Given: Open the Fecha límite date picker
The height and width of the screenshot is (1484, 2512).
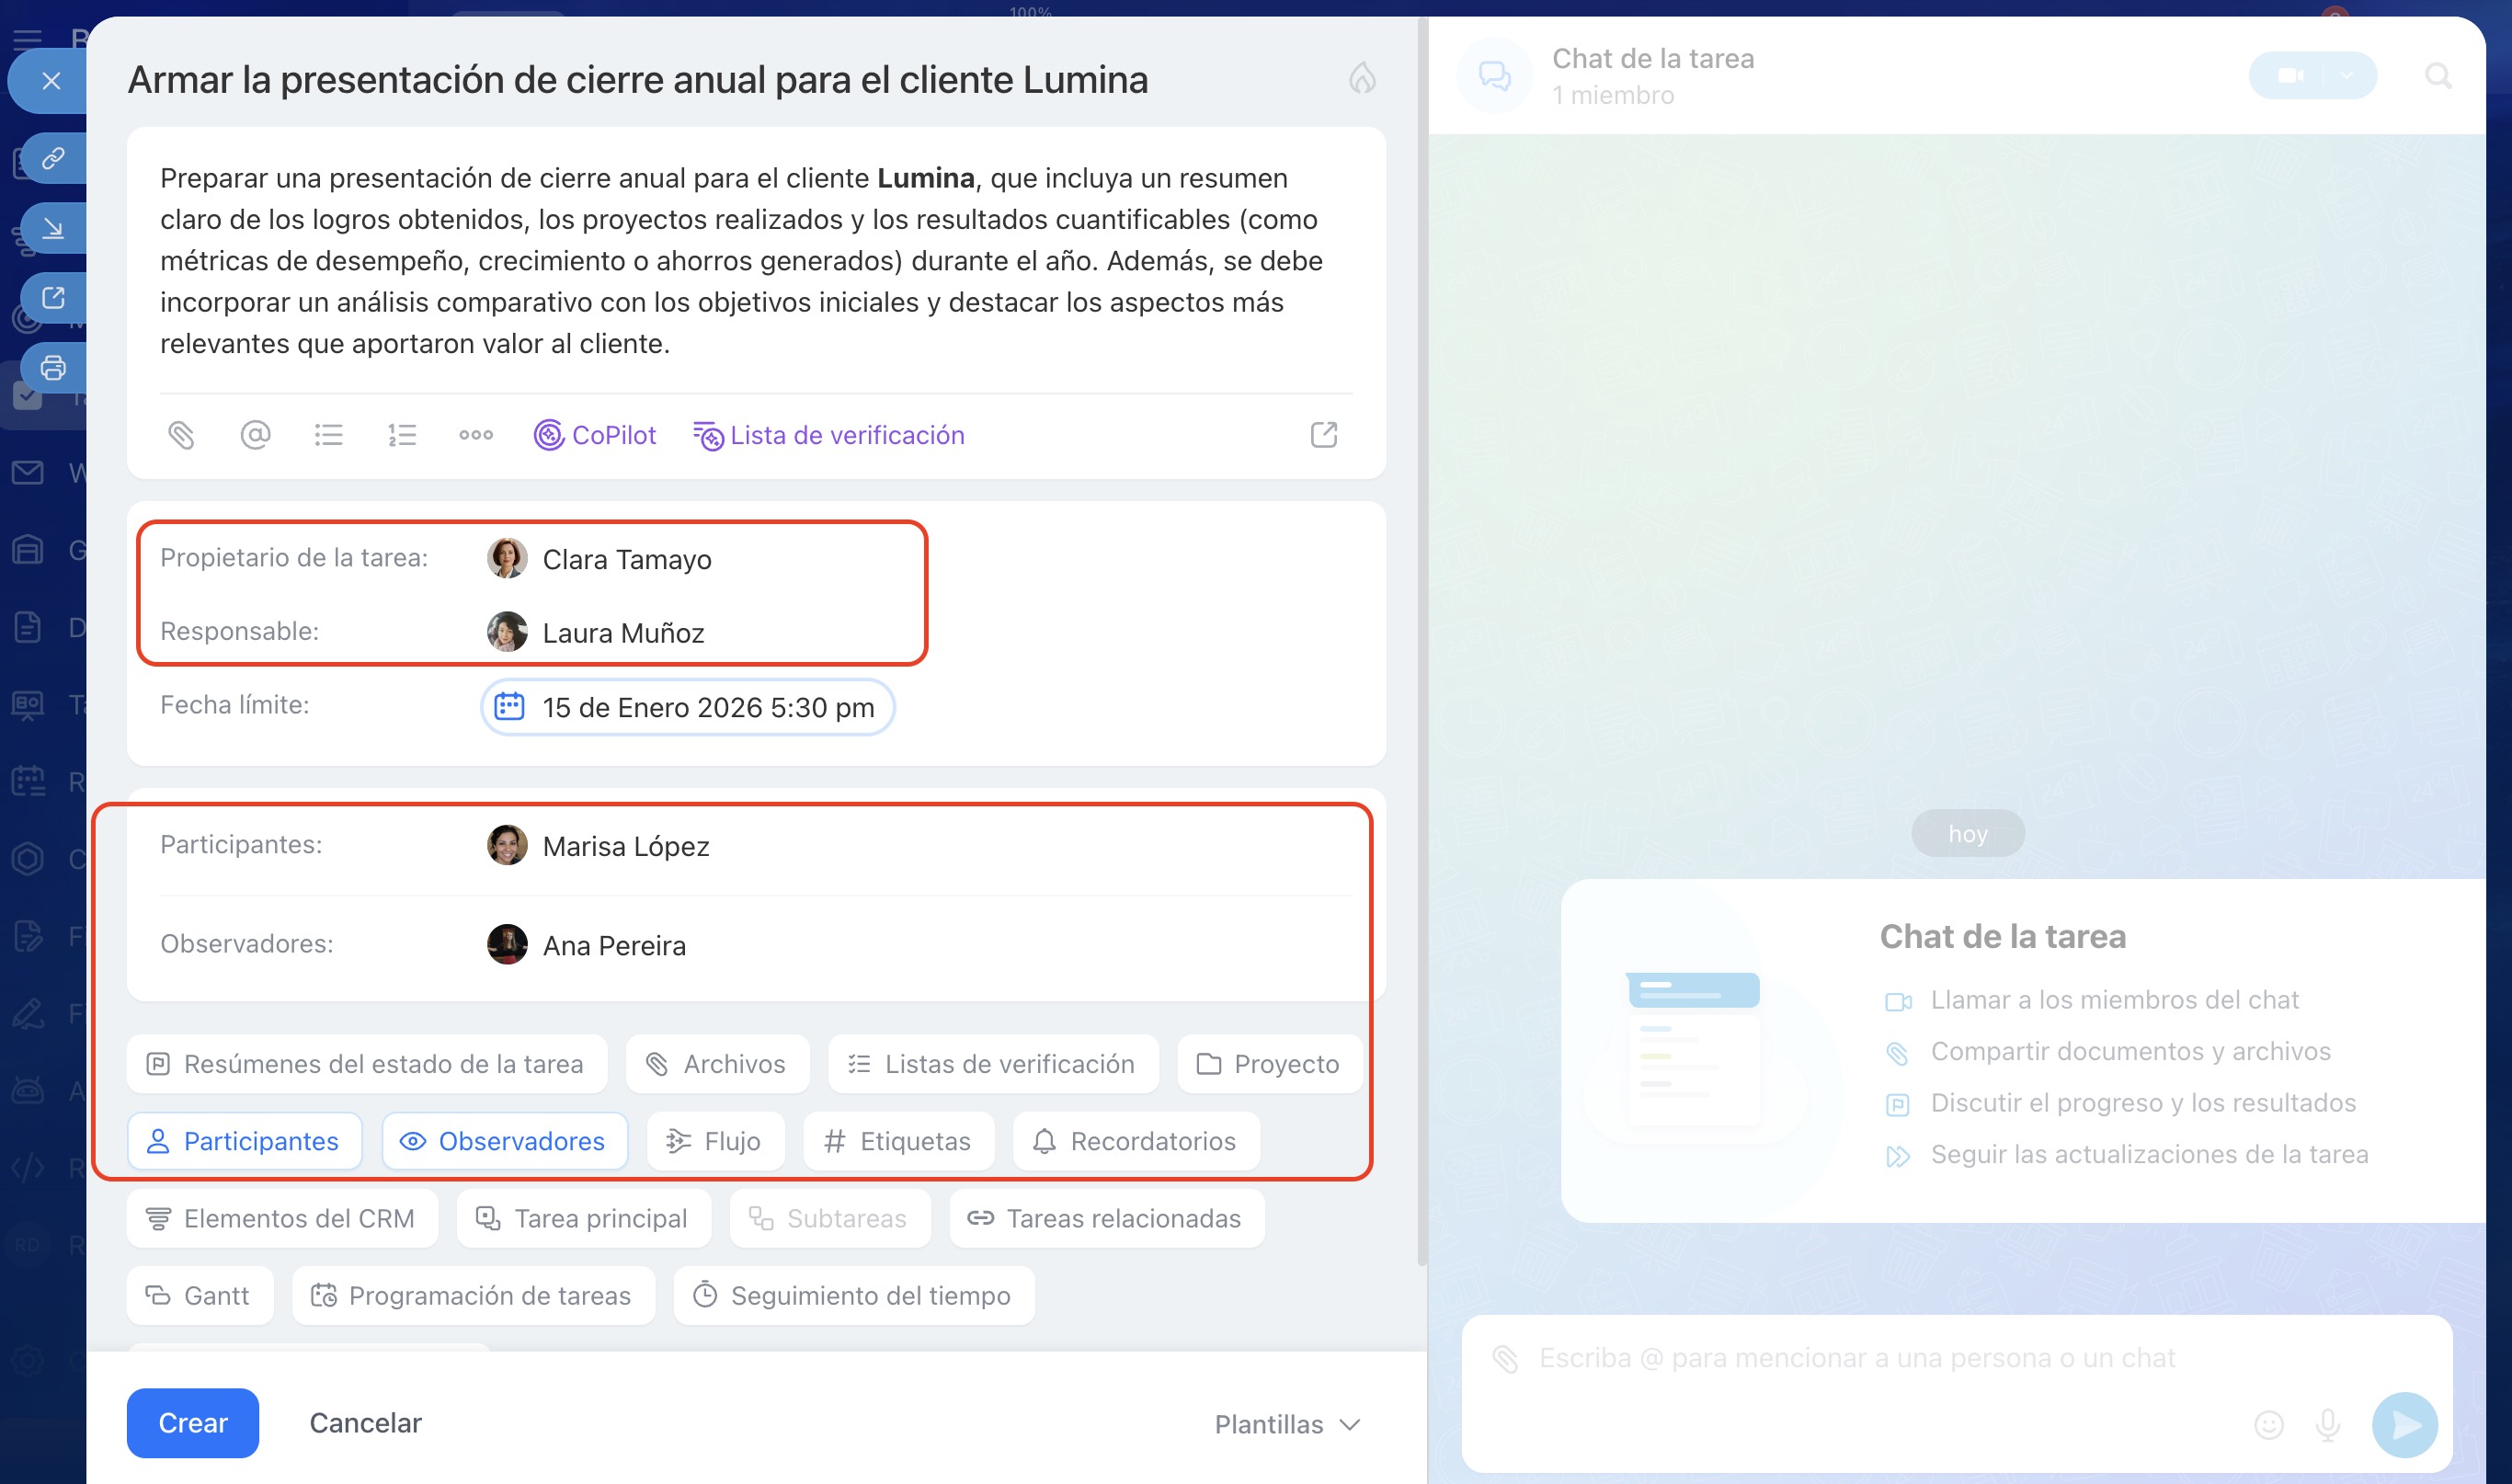Looking at the screenshot, I should tap(688, 707).
